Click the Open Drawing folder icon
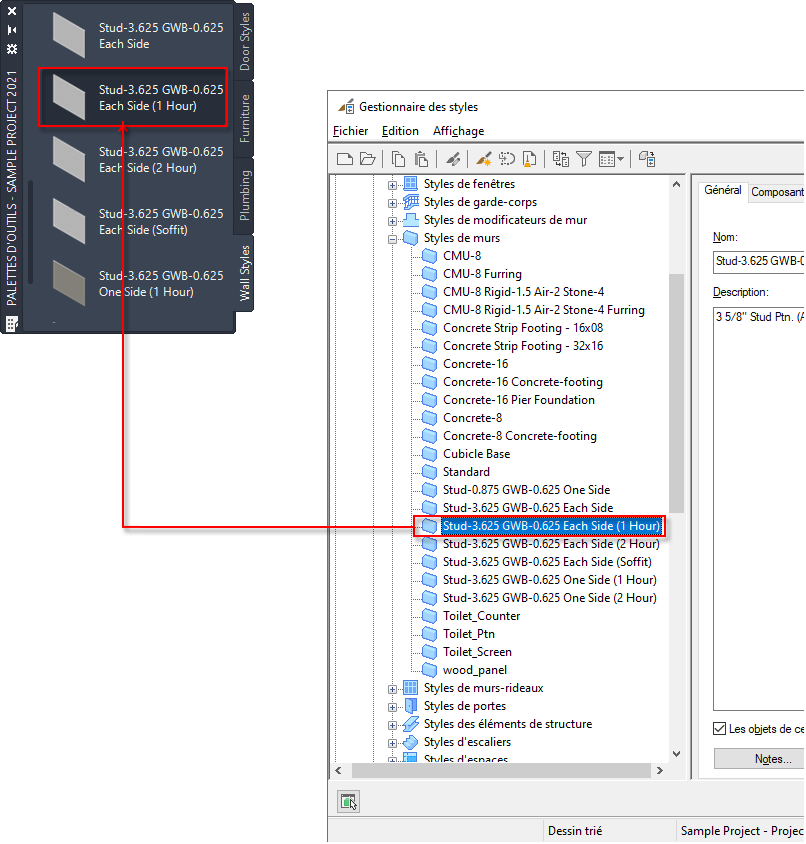The height and width of the screenshot is (844, 806). pos(368,159)
